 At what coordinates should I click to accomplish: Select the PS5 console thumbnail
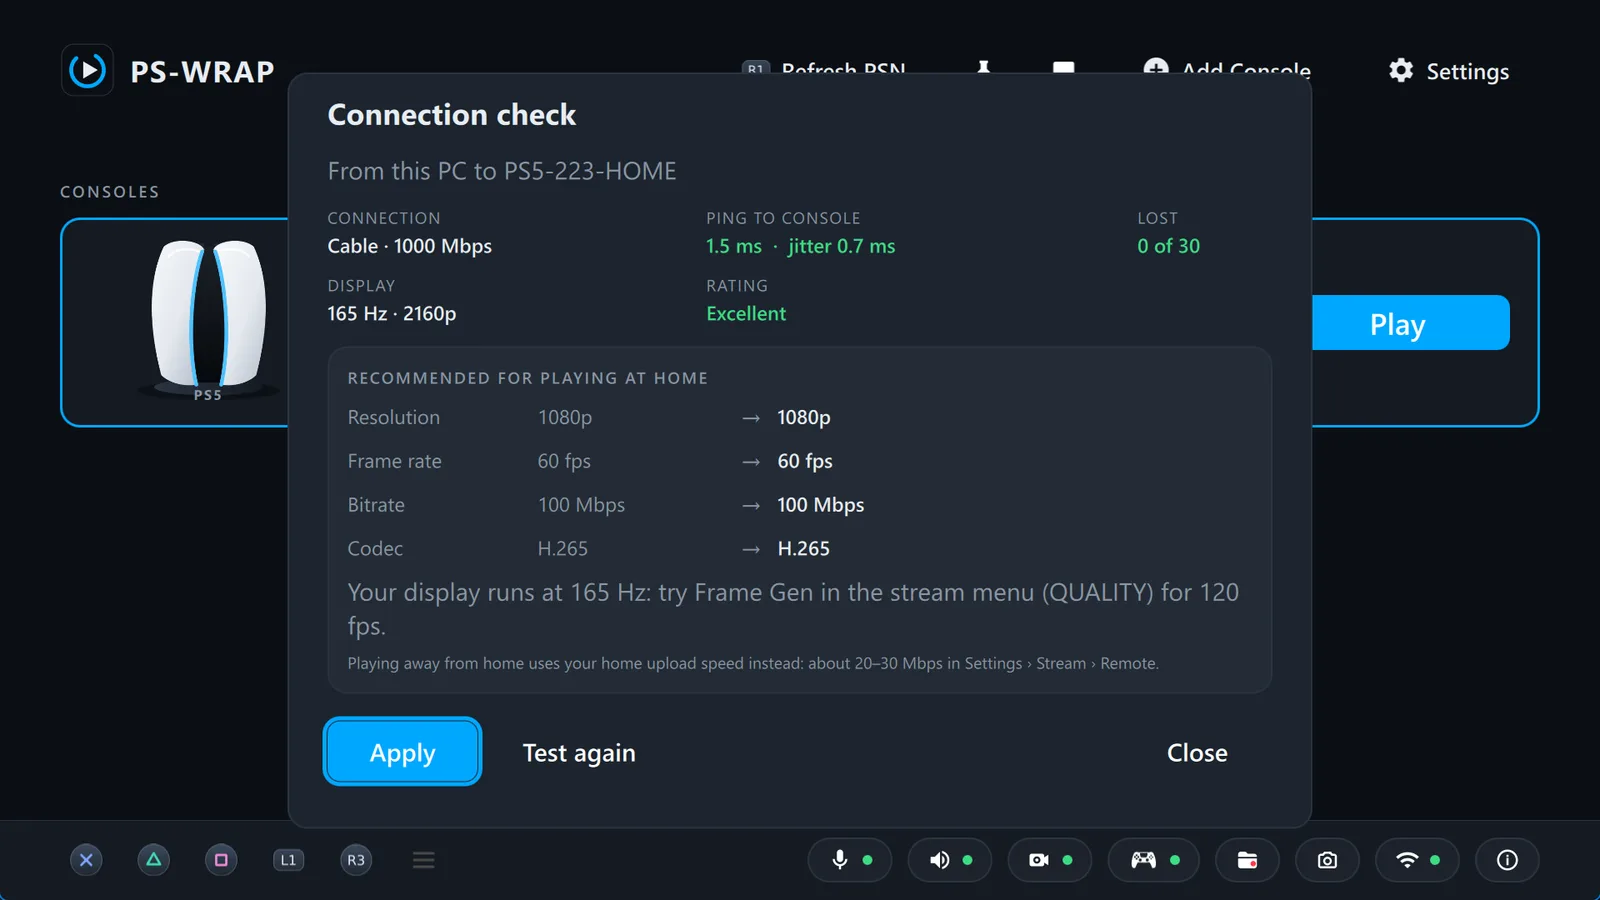click(x=208, y=320)
